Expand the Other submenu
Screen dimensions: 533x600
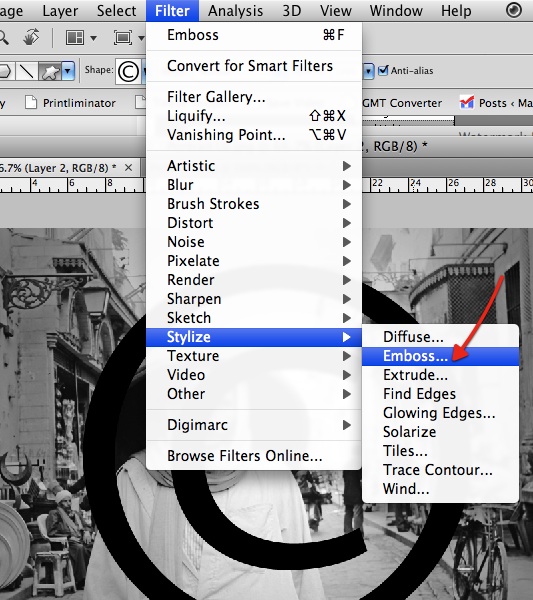point(254,394)
